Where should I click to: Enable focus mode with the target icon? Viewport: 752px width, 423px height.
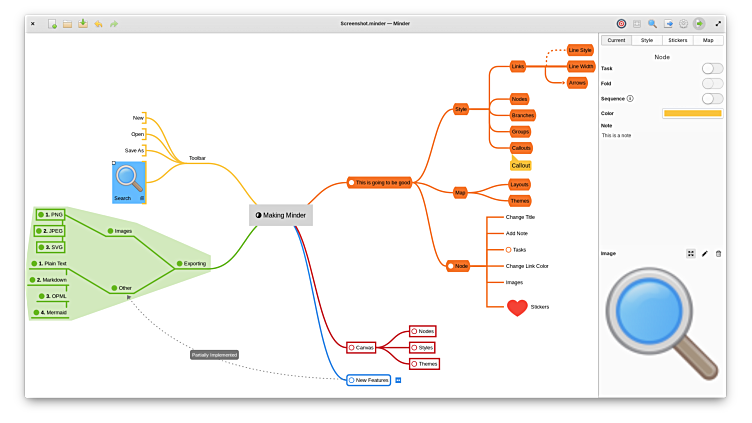(x=621, y=23)
